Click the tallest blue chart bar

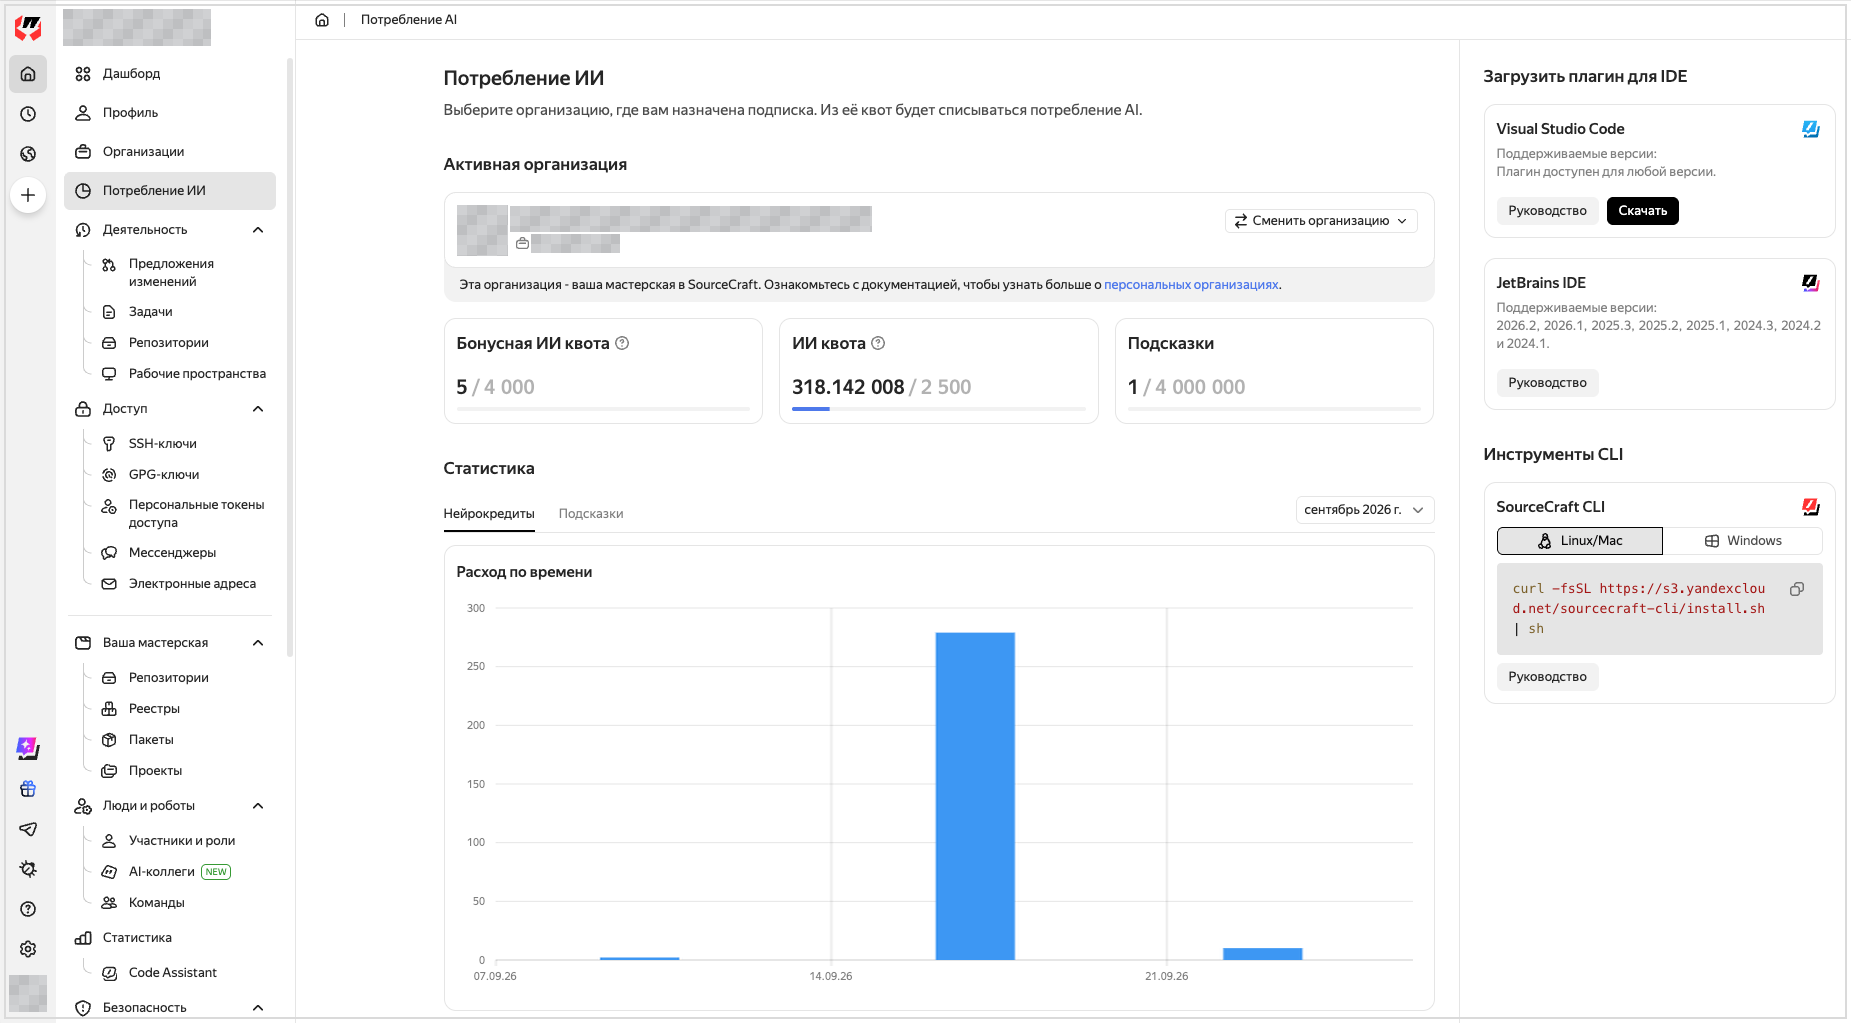tap(975, 796)
